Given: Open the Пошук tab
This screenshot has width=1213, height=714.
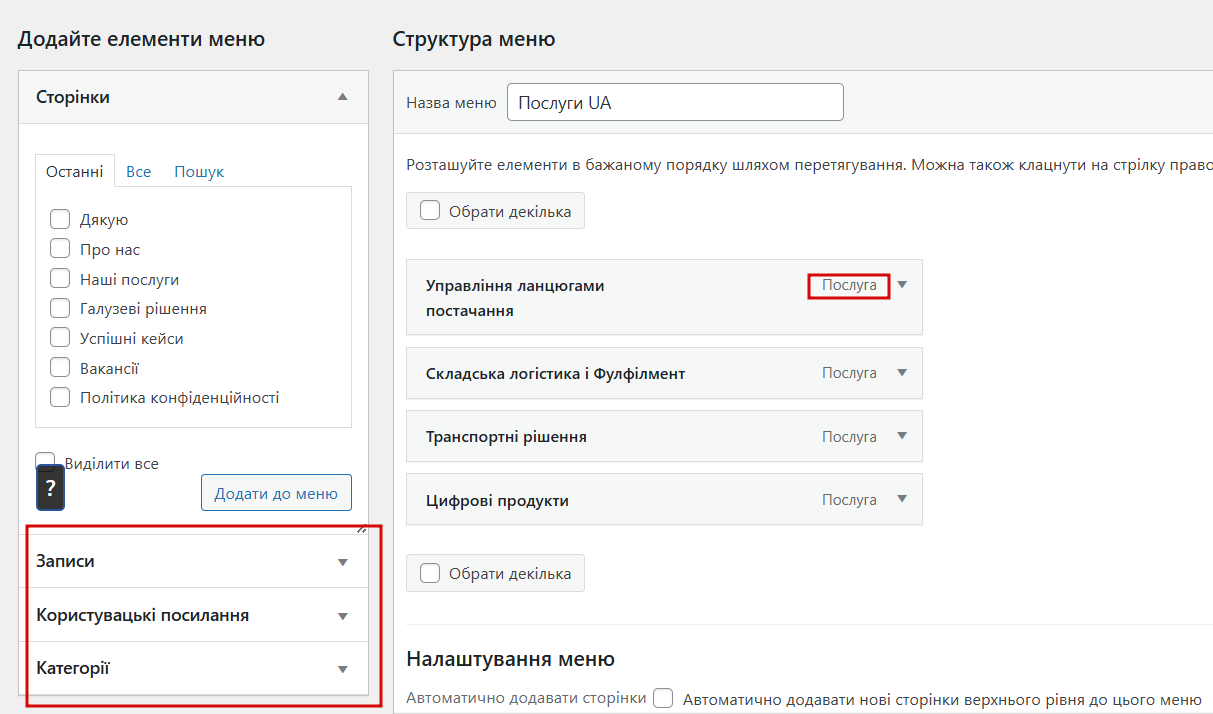Looking at the screenshot, I should click(x=199, y=172).
